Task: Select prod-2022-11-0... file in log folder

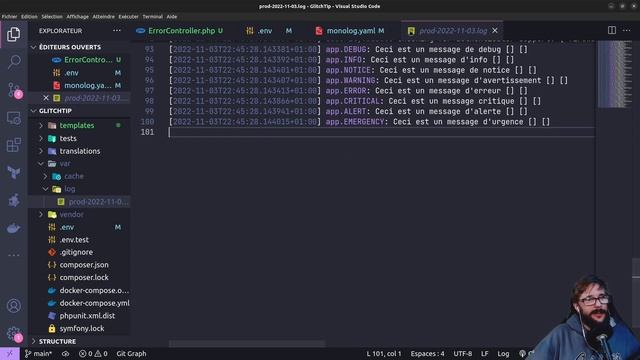Action: (79, 202)
